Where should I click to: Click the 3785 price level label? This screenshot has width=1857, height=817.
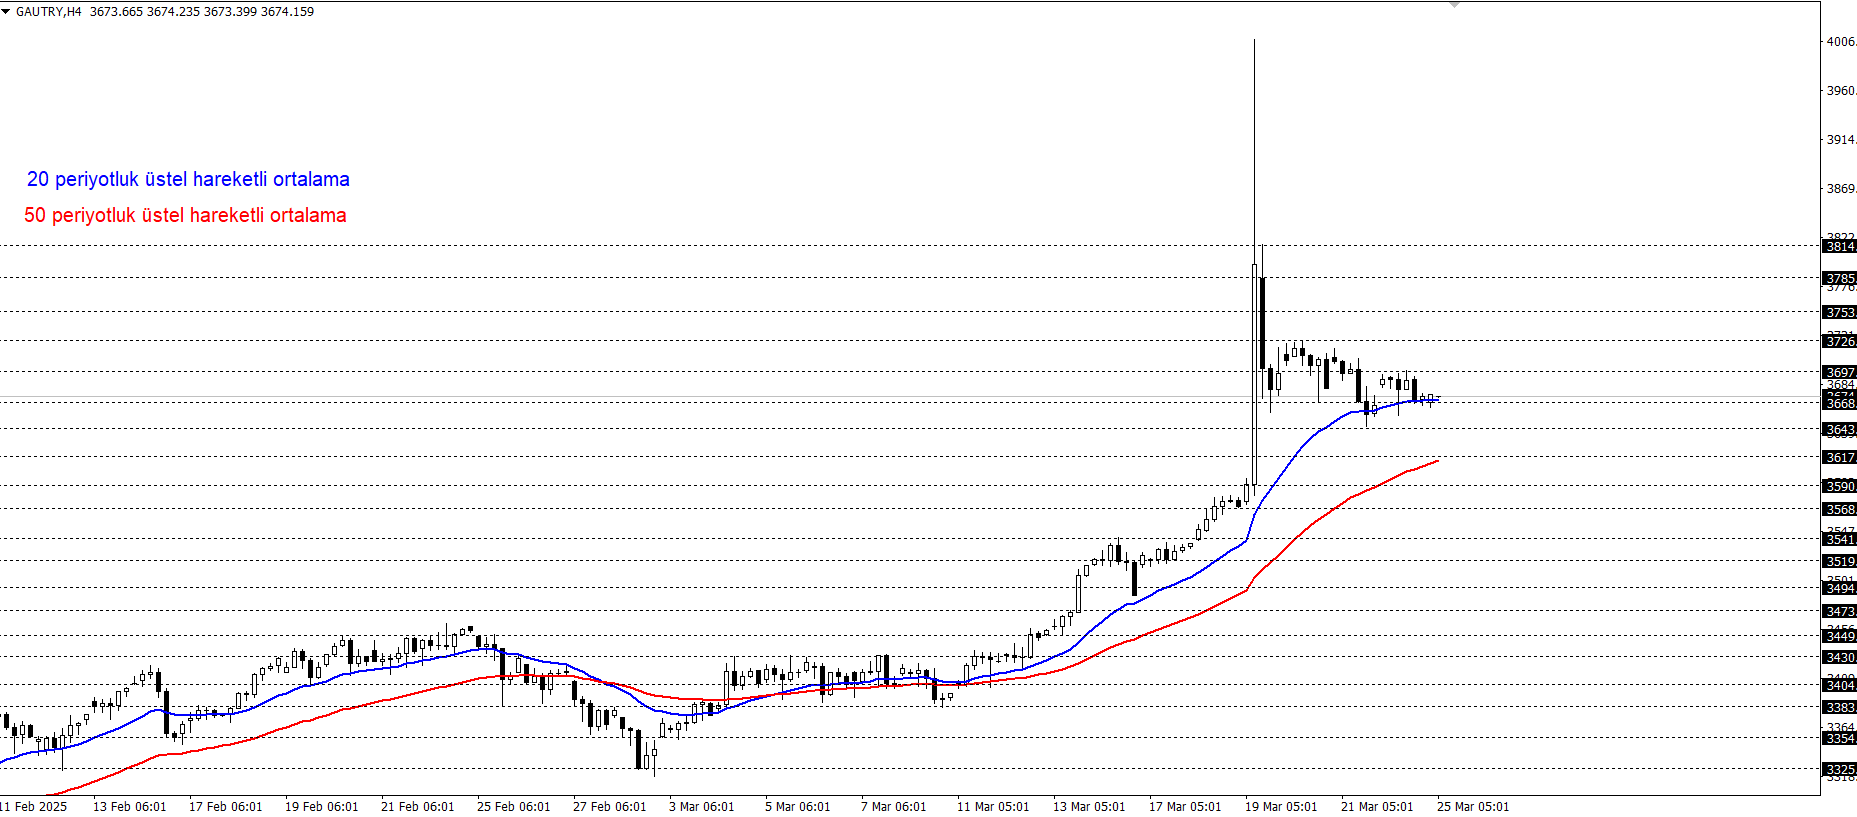pos(1840,278)
